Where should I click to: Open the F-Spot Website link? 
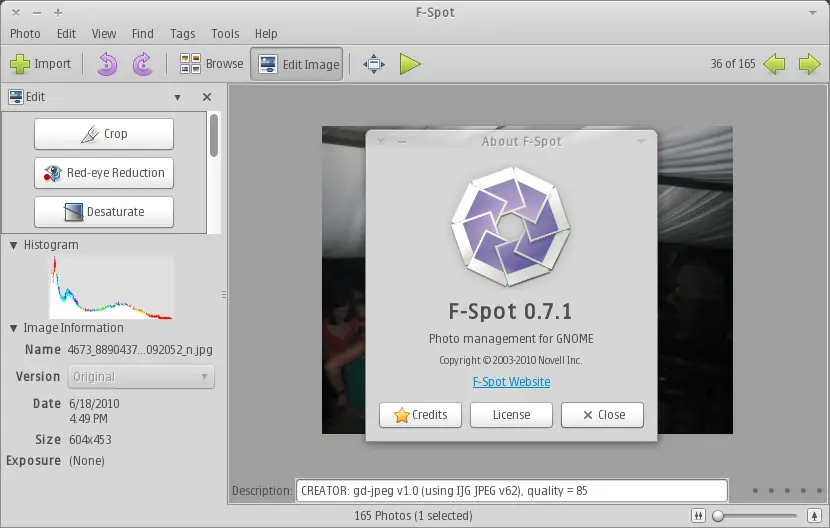coord(511,382)
